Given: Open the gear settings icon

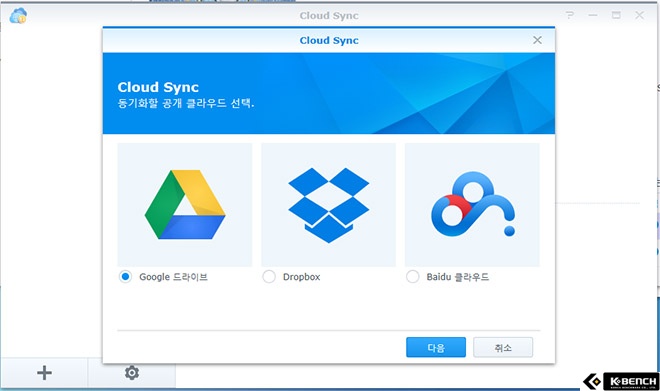Looking at the screenshot, I should tap(132, 372).
